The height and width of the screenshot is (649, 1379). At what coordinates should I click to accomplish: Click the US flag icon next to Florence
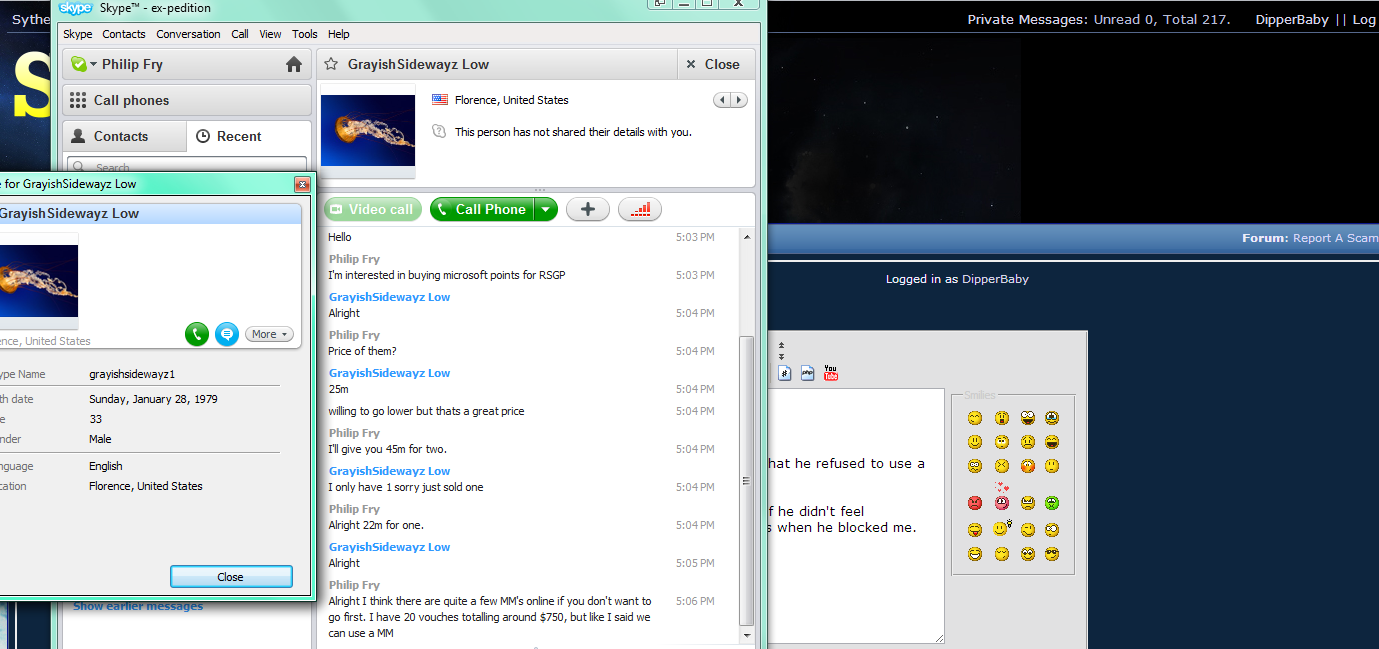[x=439, y=100]
